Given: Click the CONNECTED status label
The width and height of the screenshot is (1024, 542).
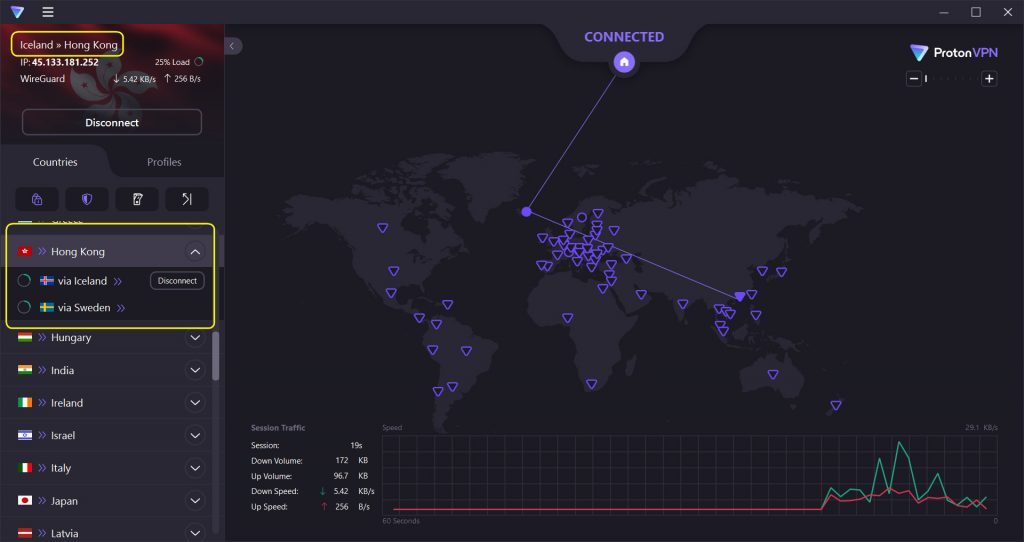Looking at the screenshot, I should tap(624, 37).
